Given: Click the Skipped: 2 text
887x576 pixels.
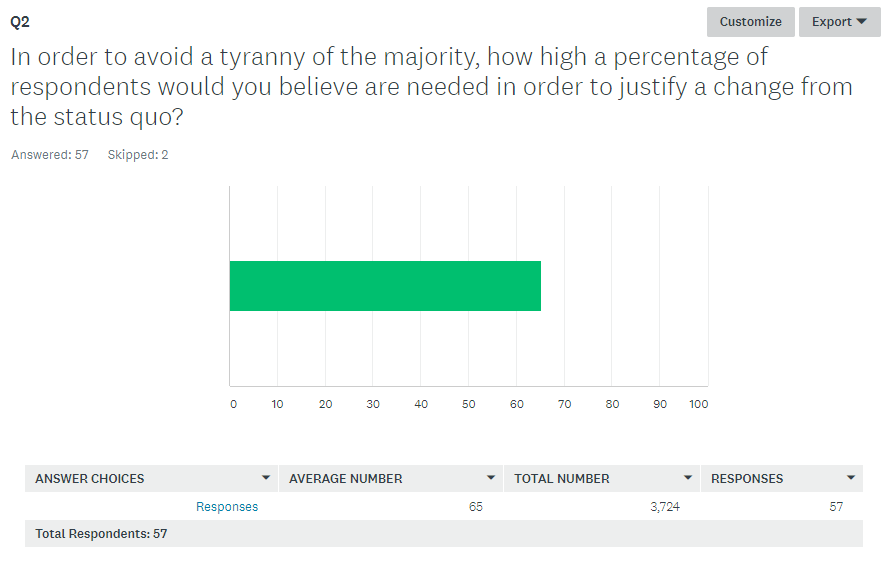Looking at the screenshot, I should click(x=138, y=154).
